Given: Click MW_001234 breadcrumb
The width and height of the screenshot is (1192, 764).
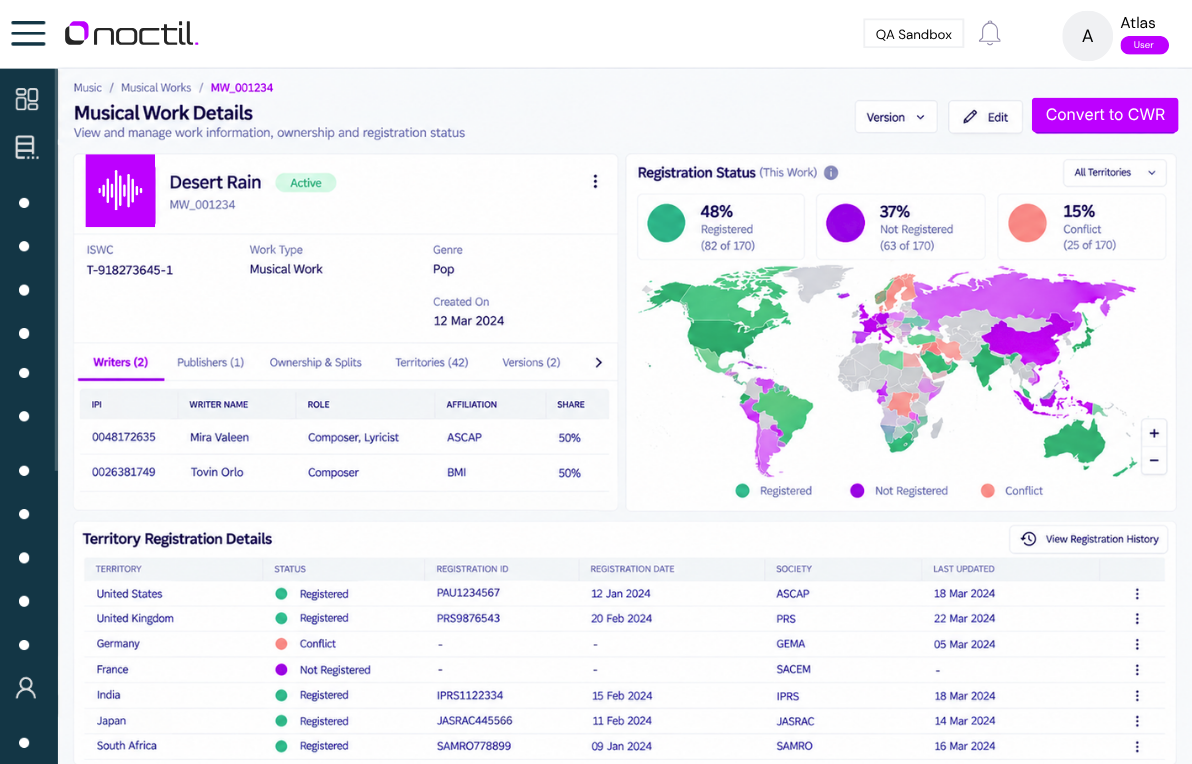Looking at the screenshot, I should pyautogui.click(x=242, y=87).
